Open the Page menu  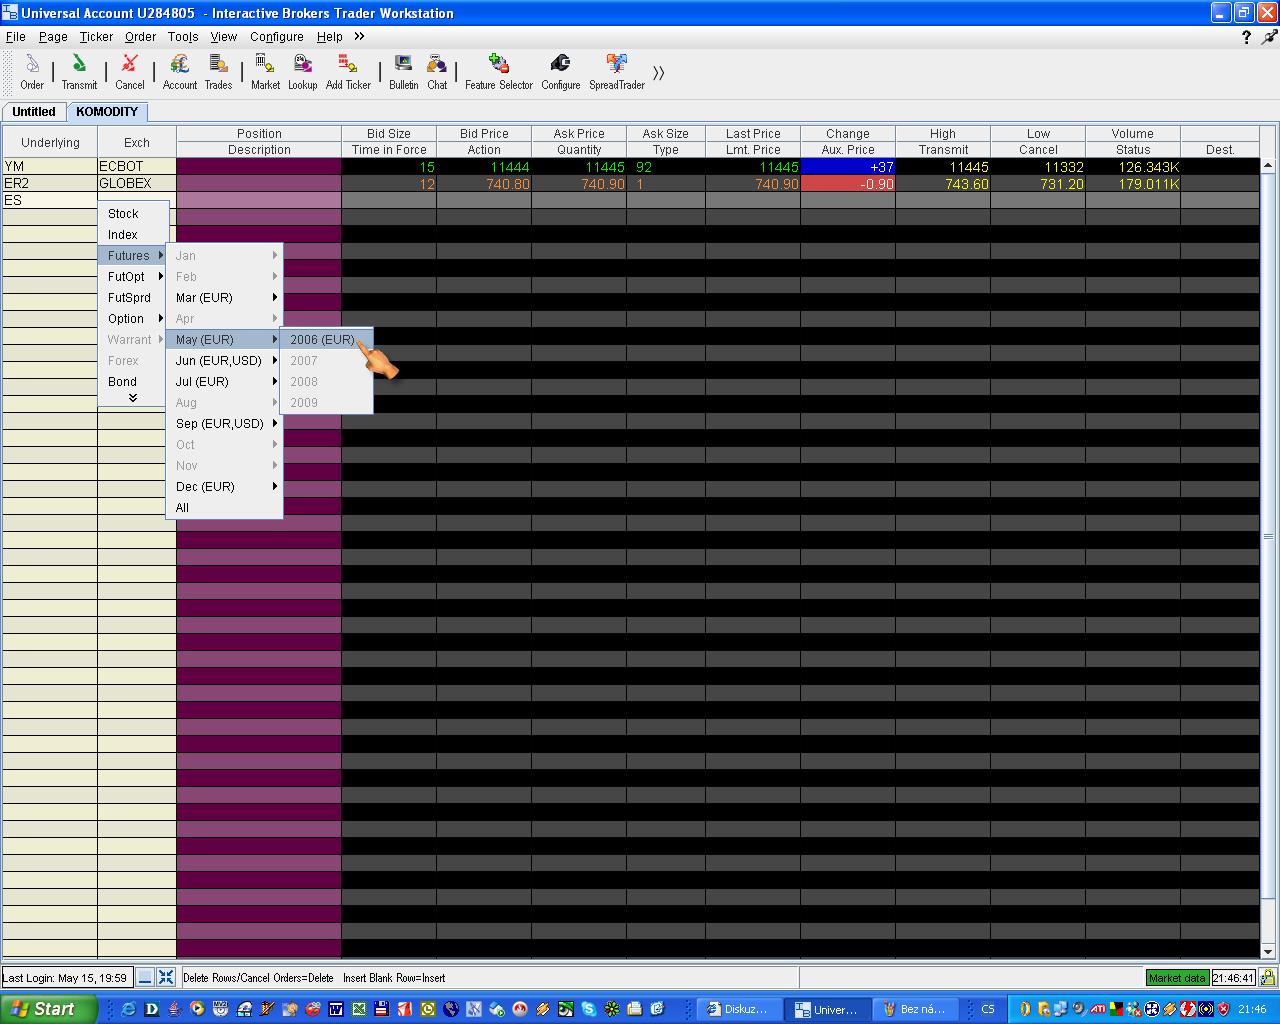pyautogui.click(x=53, y=37)
